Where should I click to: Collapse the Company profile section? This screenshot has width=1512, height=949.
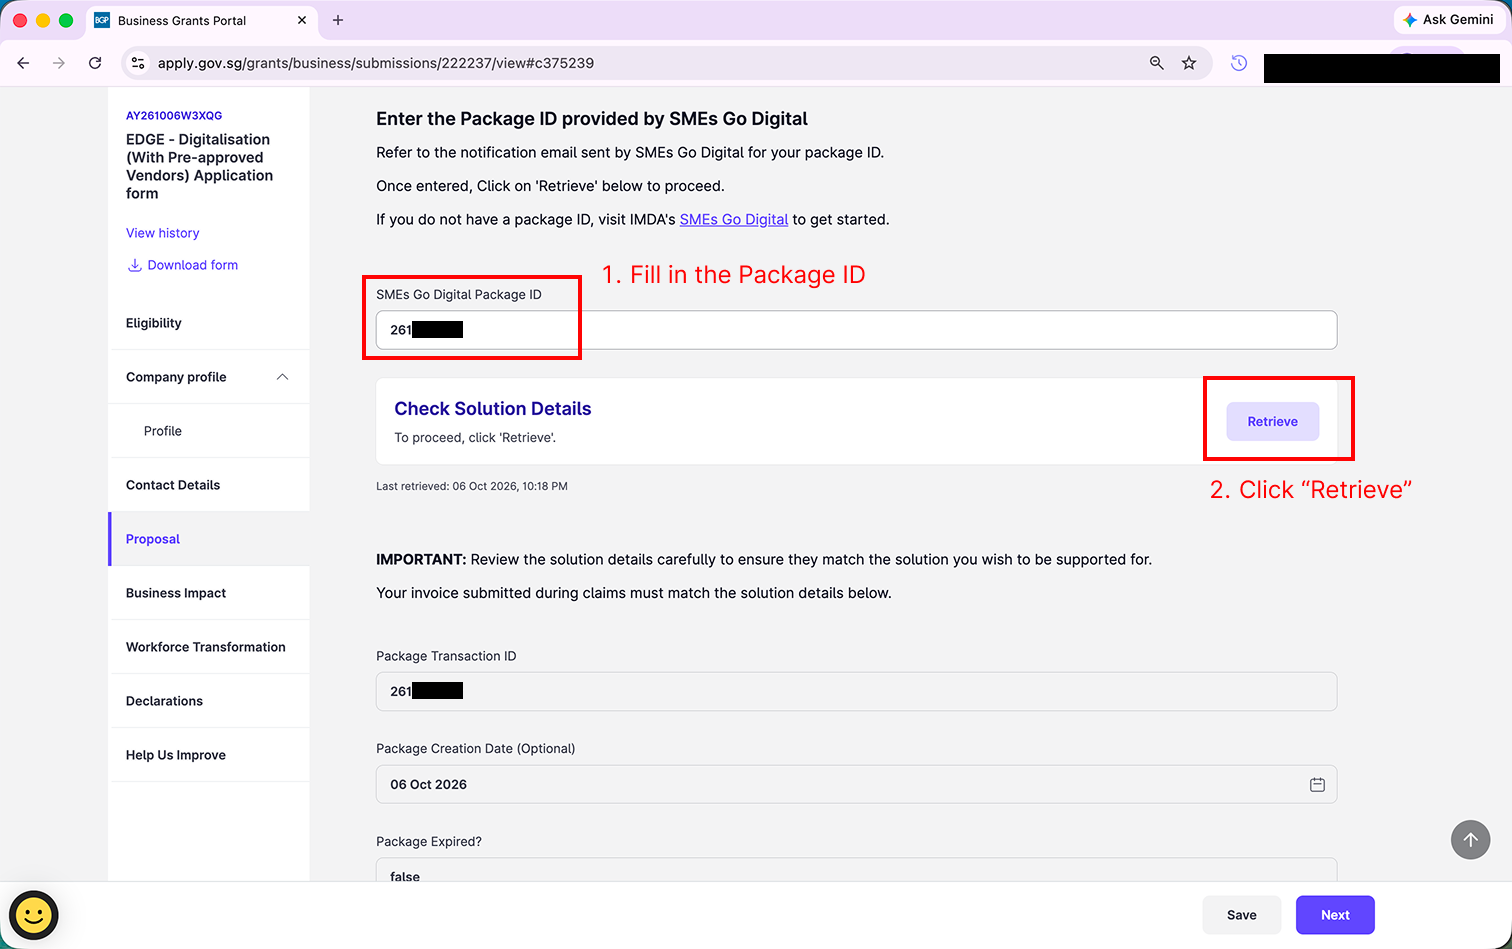click(282, 377)
